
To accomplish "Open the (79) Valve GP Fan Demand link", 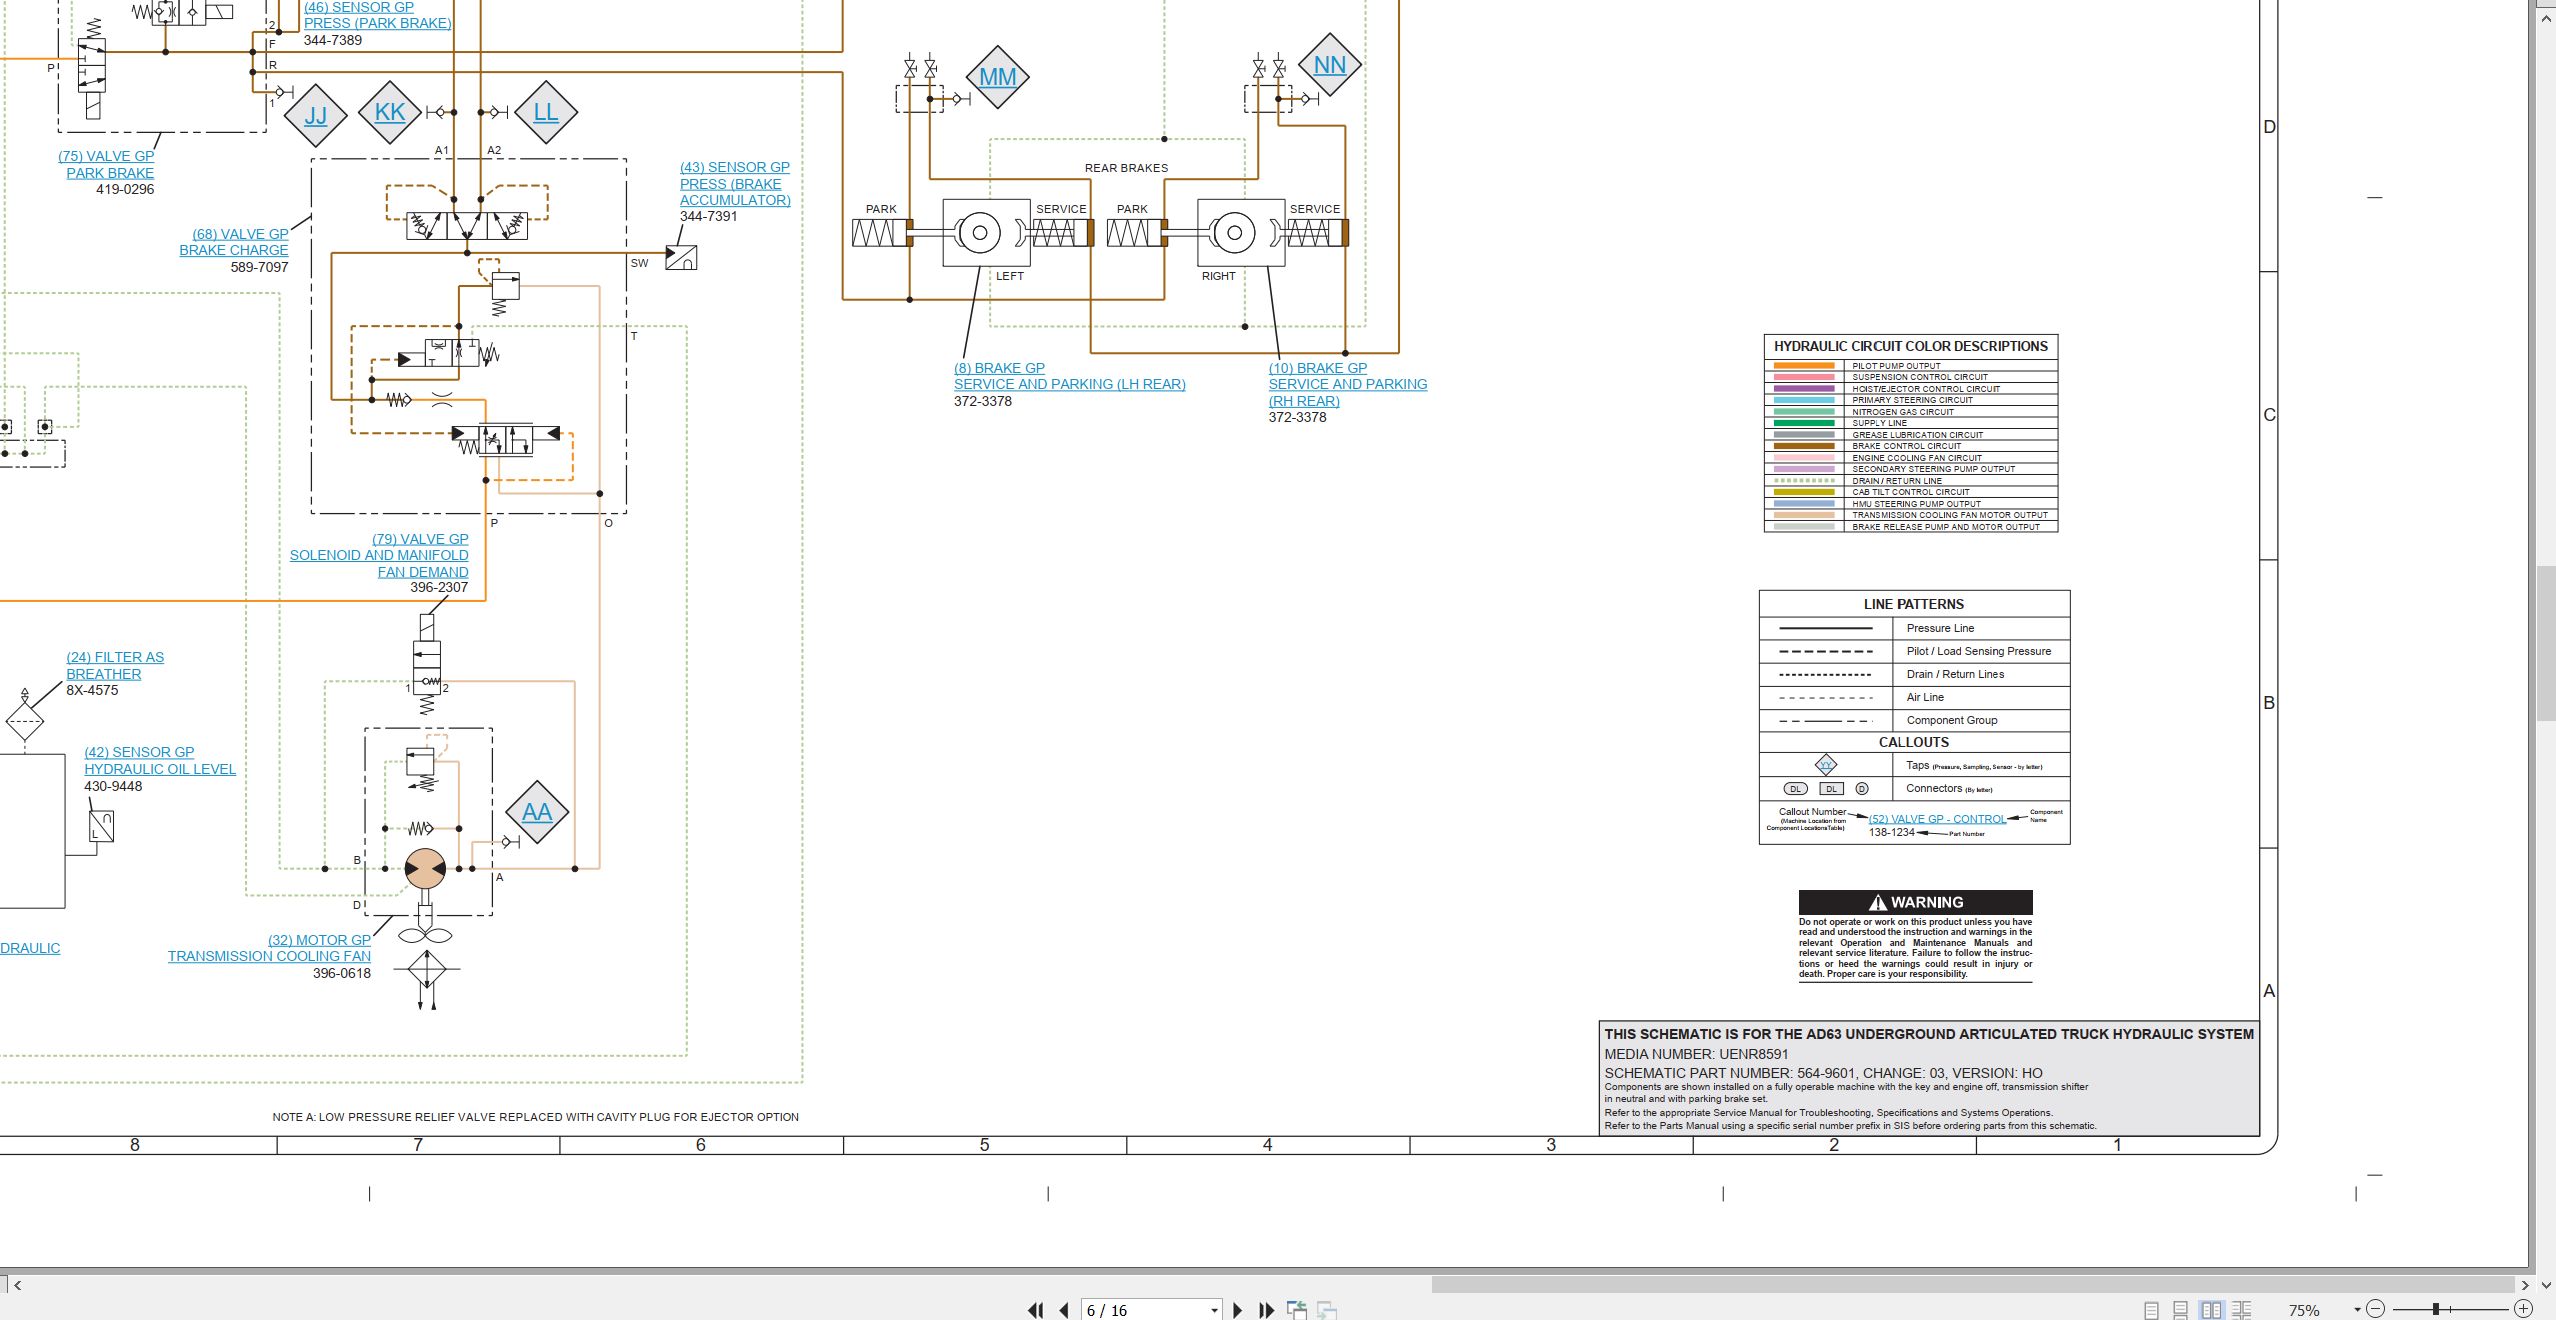I will [379, 555].
